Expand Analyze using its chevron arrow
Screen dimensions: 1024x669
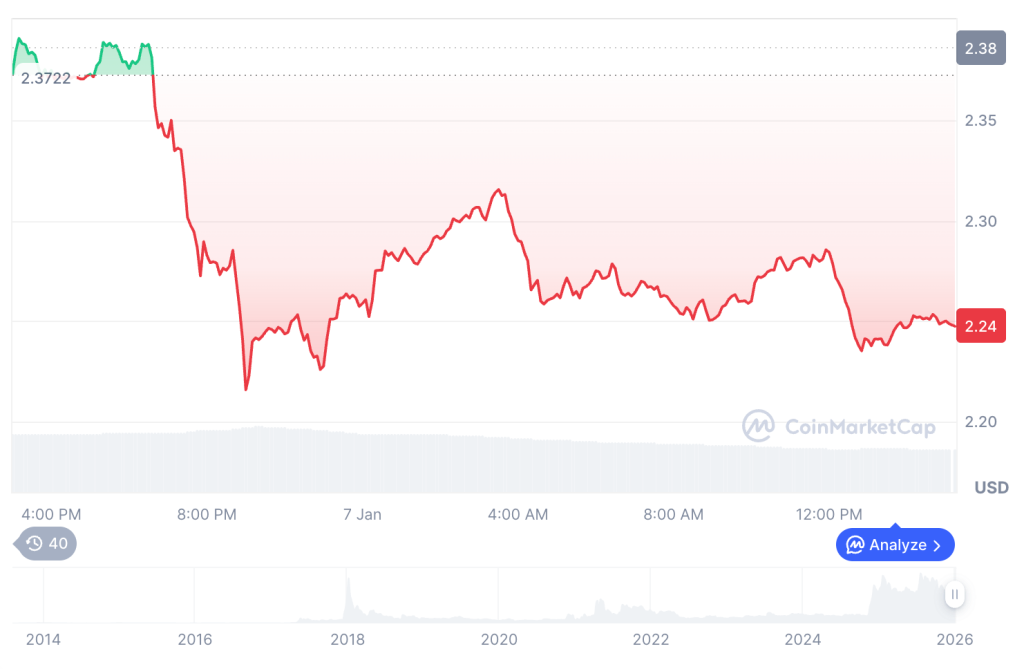[934, 545]
